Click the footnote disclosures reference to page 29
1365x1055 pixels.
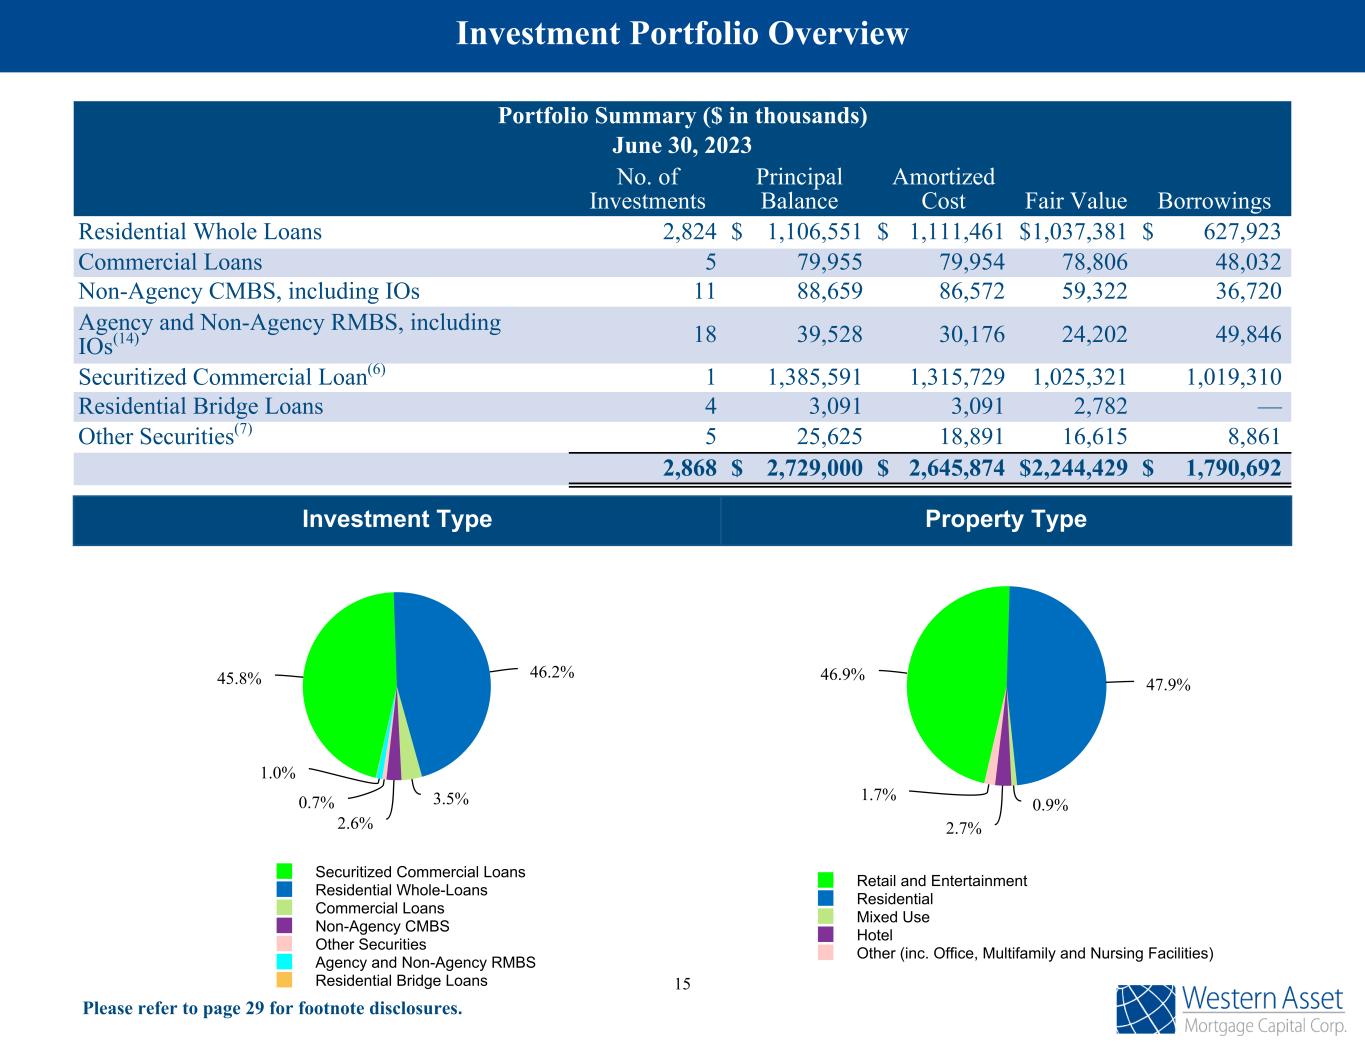(272, 1008)
